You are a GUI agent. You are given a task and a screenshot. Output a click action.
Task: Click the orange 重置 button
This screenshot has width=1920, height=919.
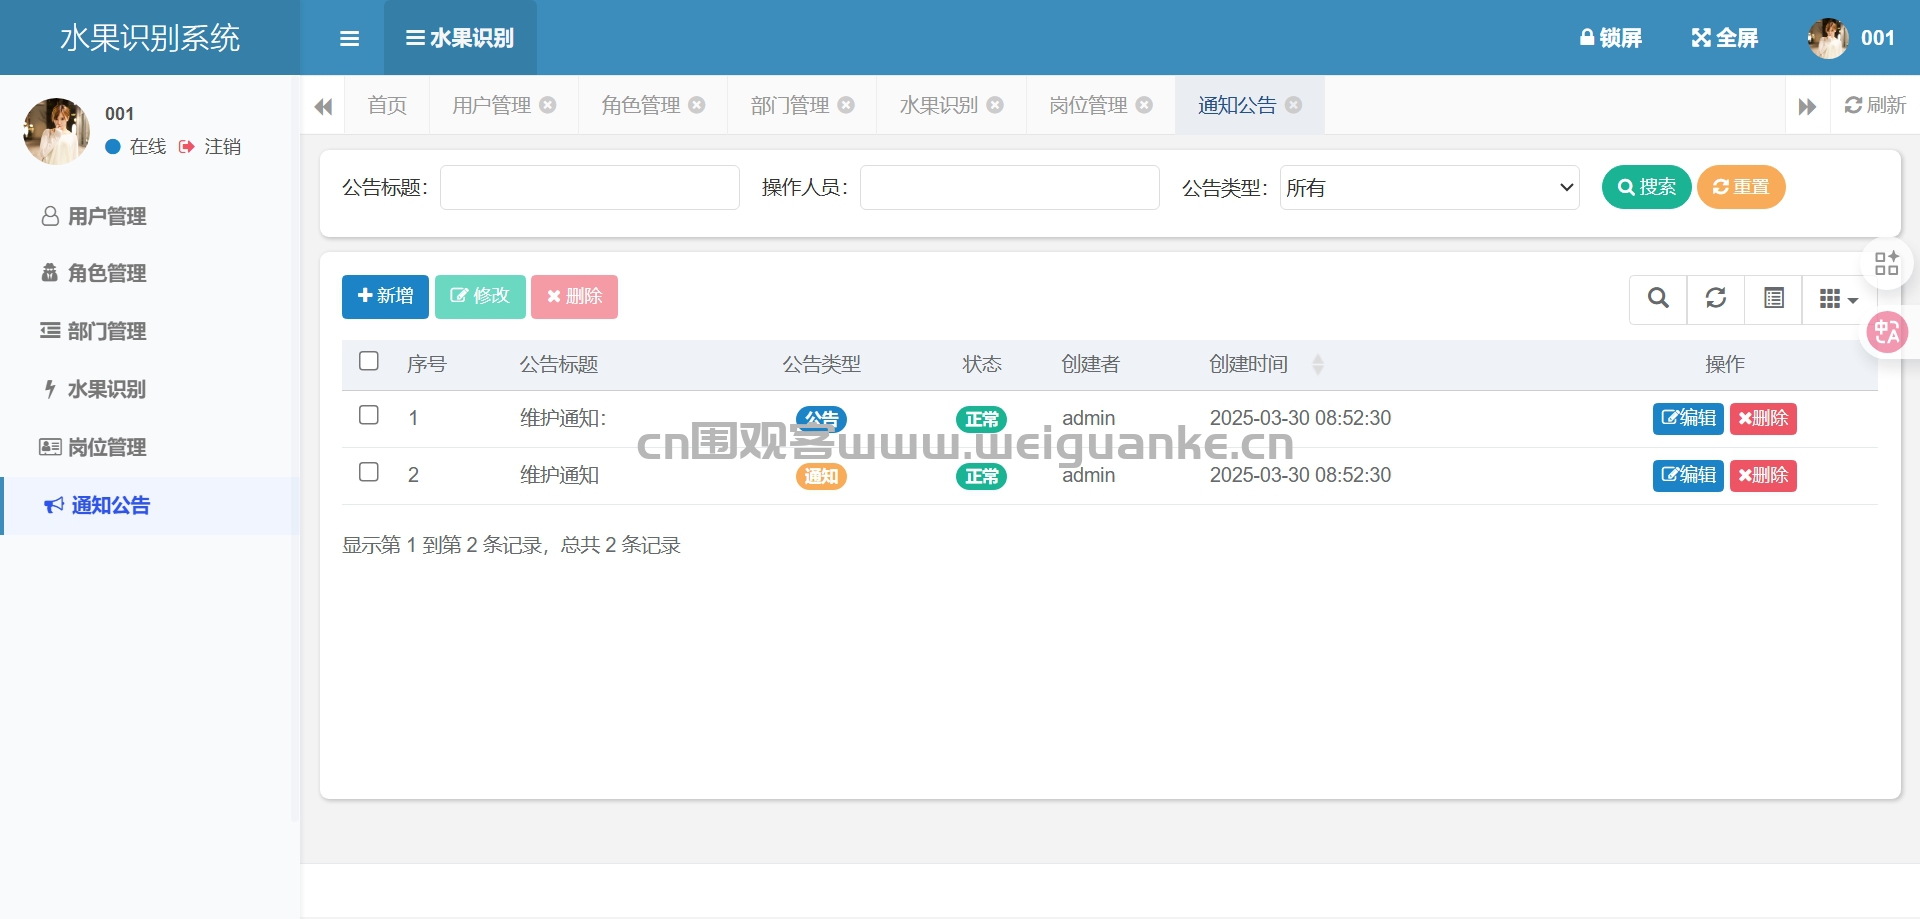[1741, 187]
